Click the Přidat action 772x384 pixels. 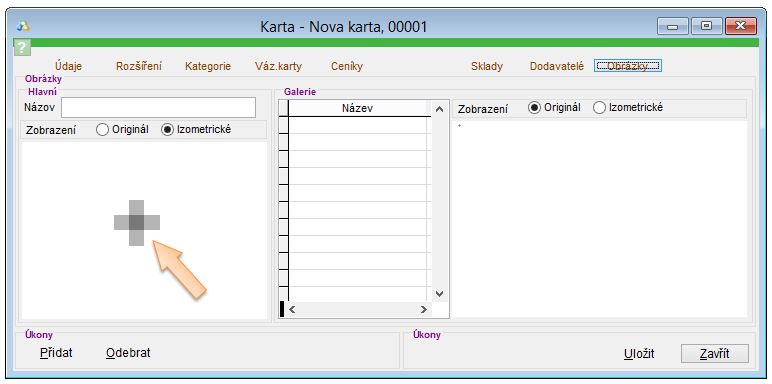(56, 353)
